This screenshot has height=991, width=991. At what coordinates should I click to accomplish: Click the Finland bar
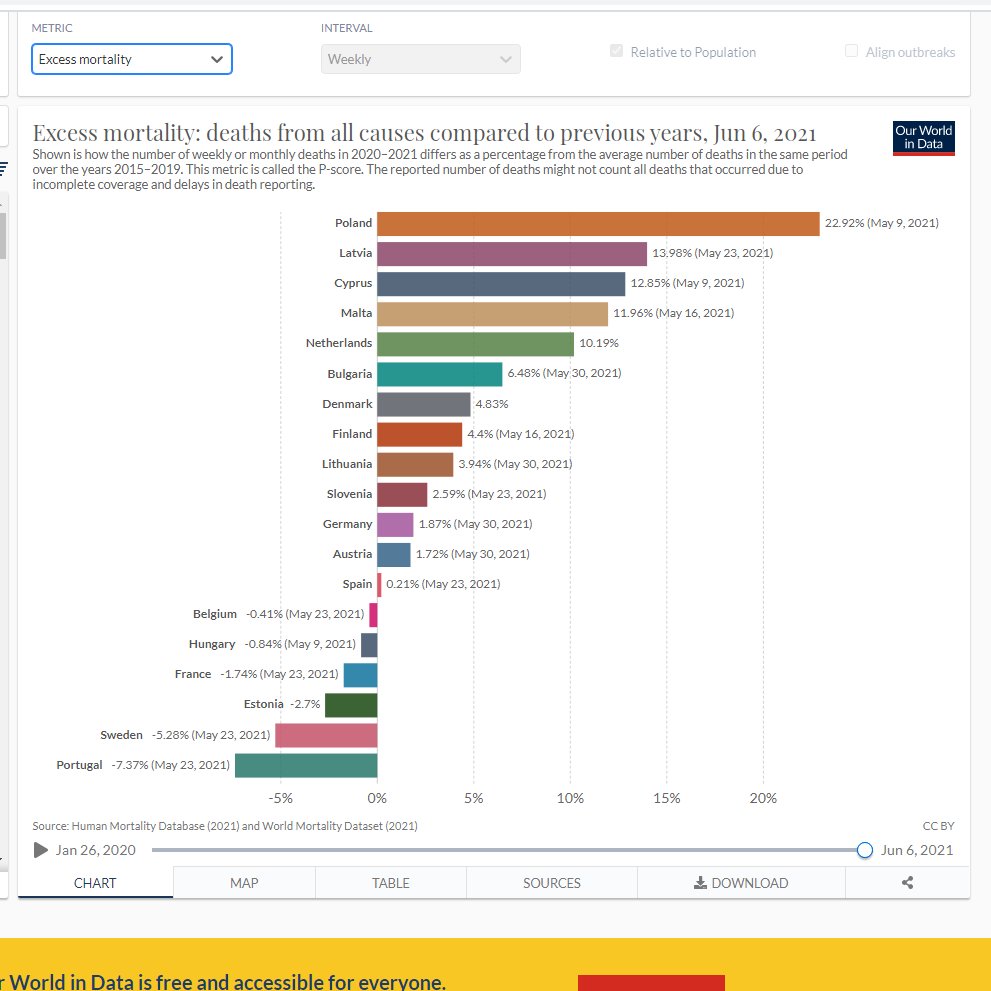pyautogui.click(x=420, y=434)
